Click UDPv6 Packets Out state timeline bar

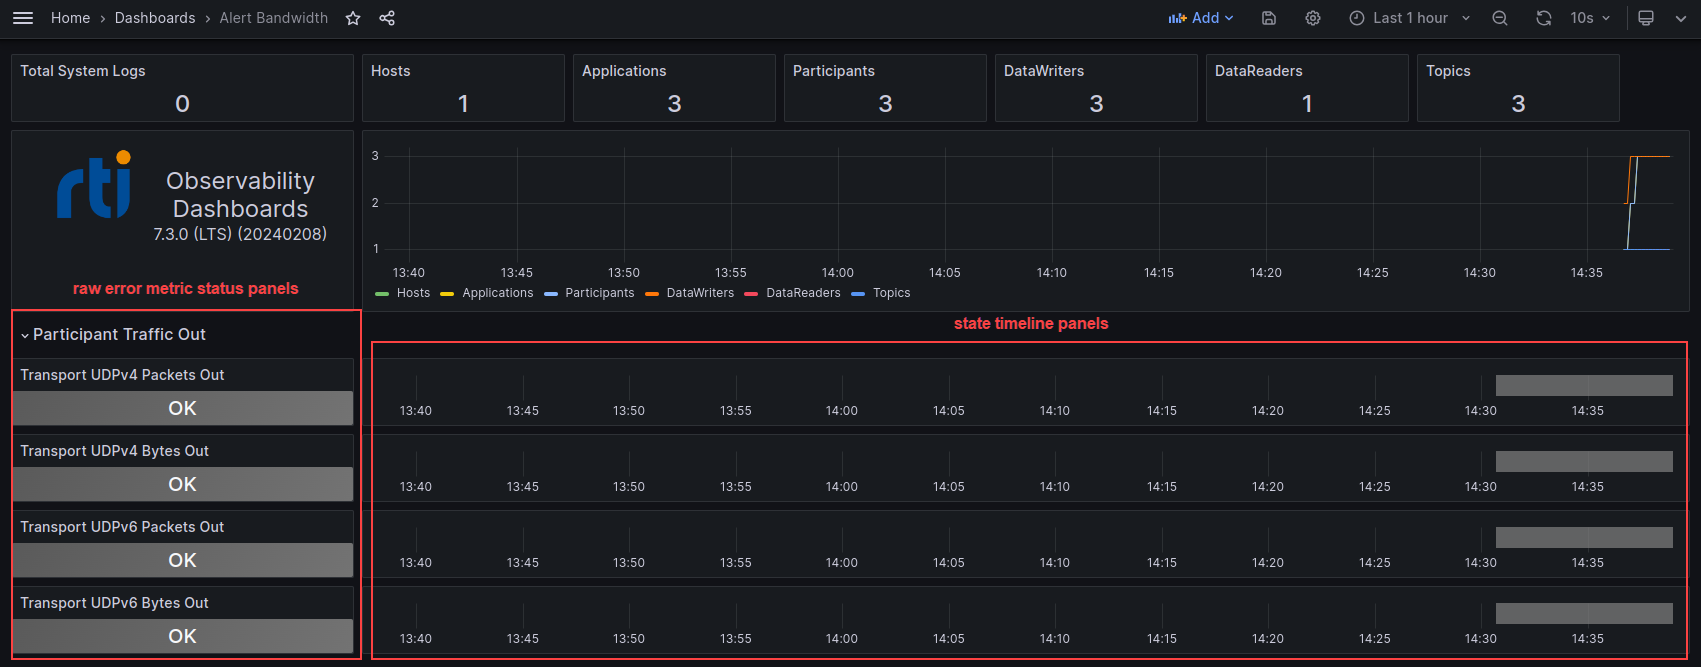tap(1584, 537)
